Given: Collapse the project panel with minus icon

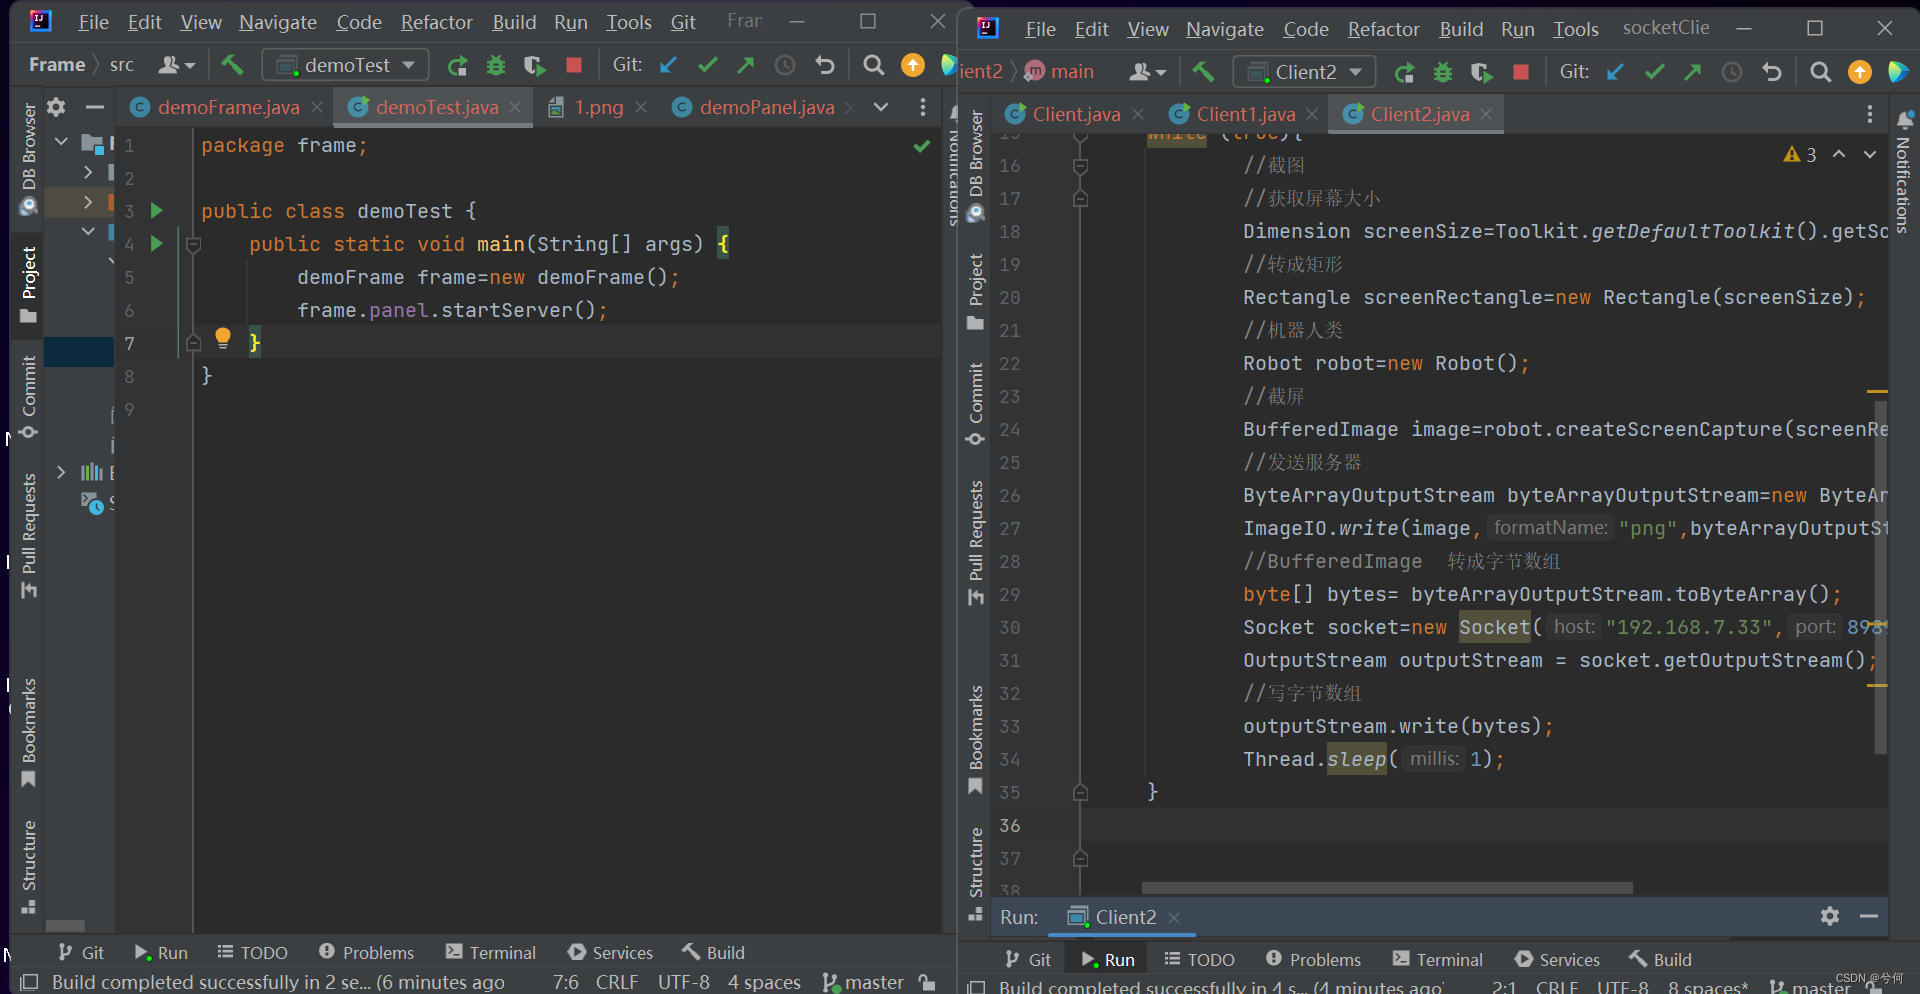Looking at the screenshot, I should [x=94, y=106].
